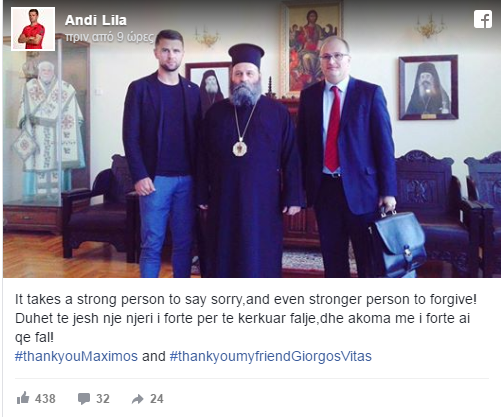Viewport: 501px width, 417px height.
Task: Click the share arrow icon
Action: 137,399
